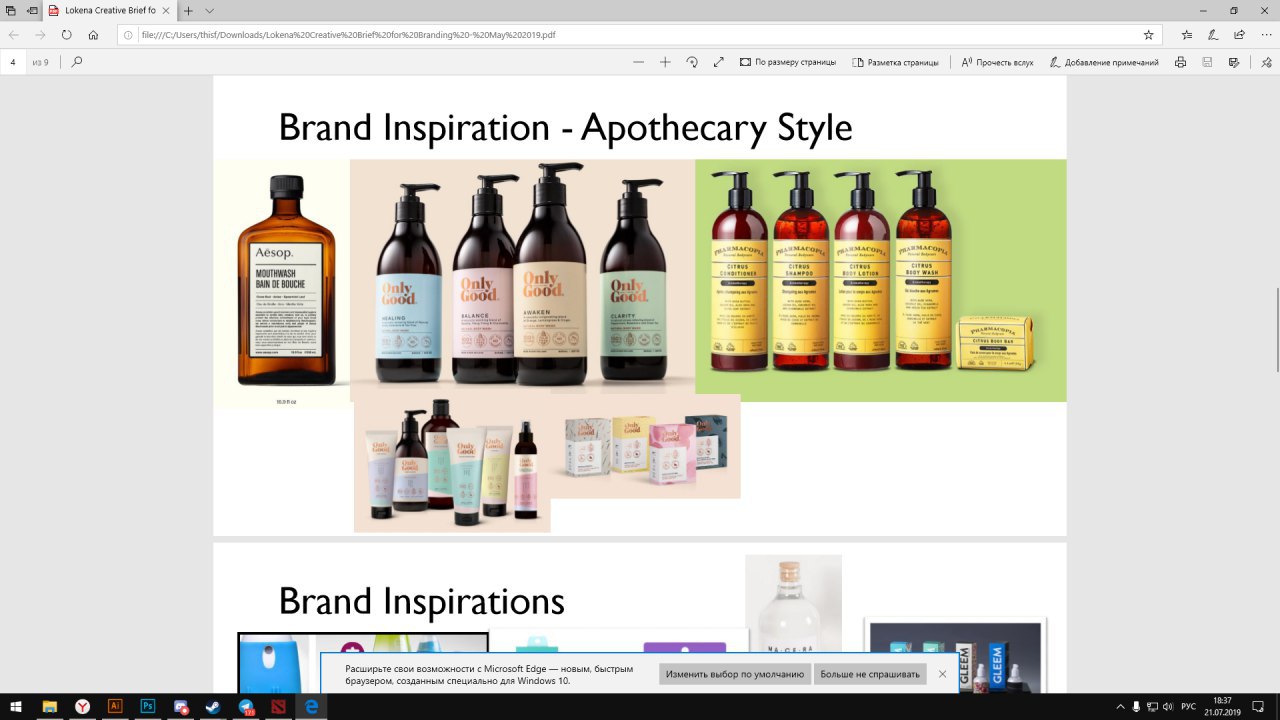
Task: Open Adobe Photoshop from taskbar
Action: click(148, 706)
